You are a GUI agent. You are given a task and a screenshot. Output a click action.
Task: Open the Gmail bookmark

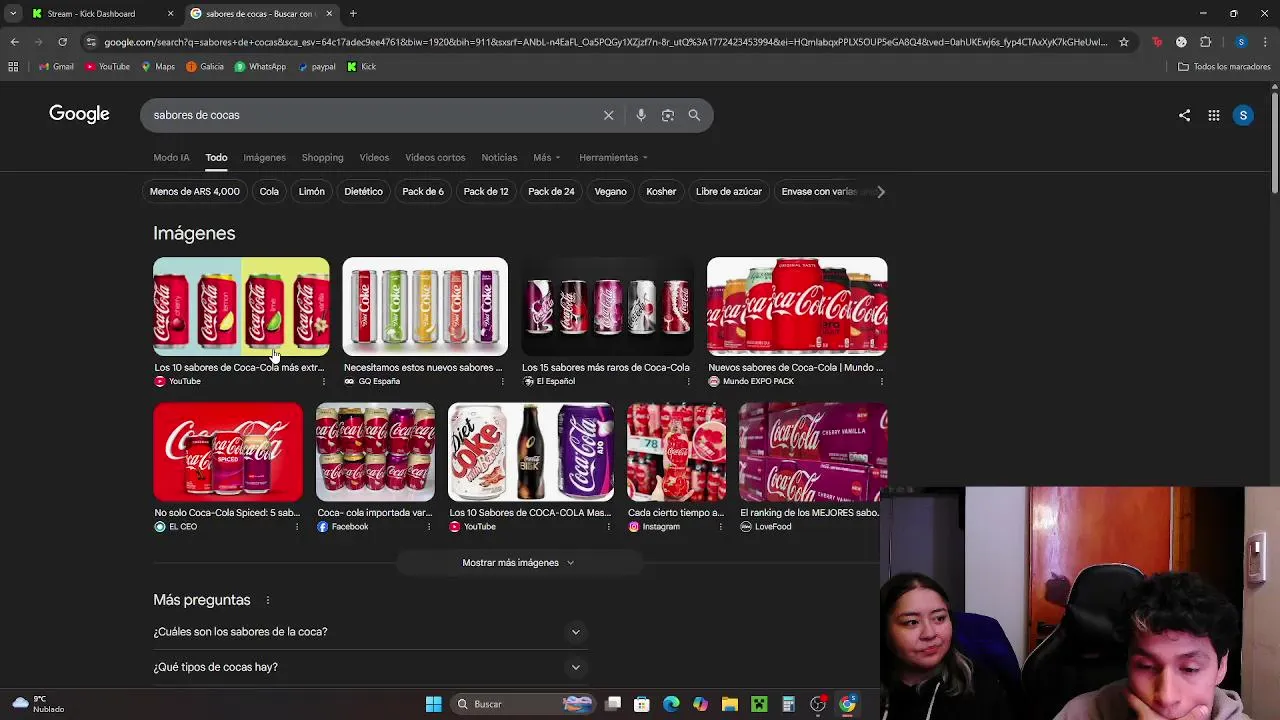pyautogui.click(x=56, y=67)
